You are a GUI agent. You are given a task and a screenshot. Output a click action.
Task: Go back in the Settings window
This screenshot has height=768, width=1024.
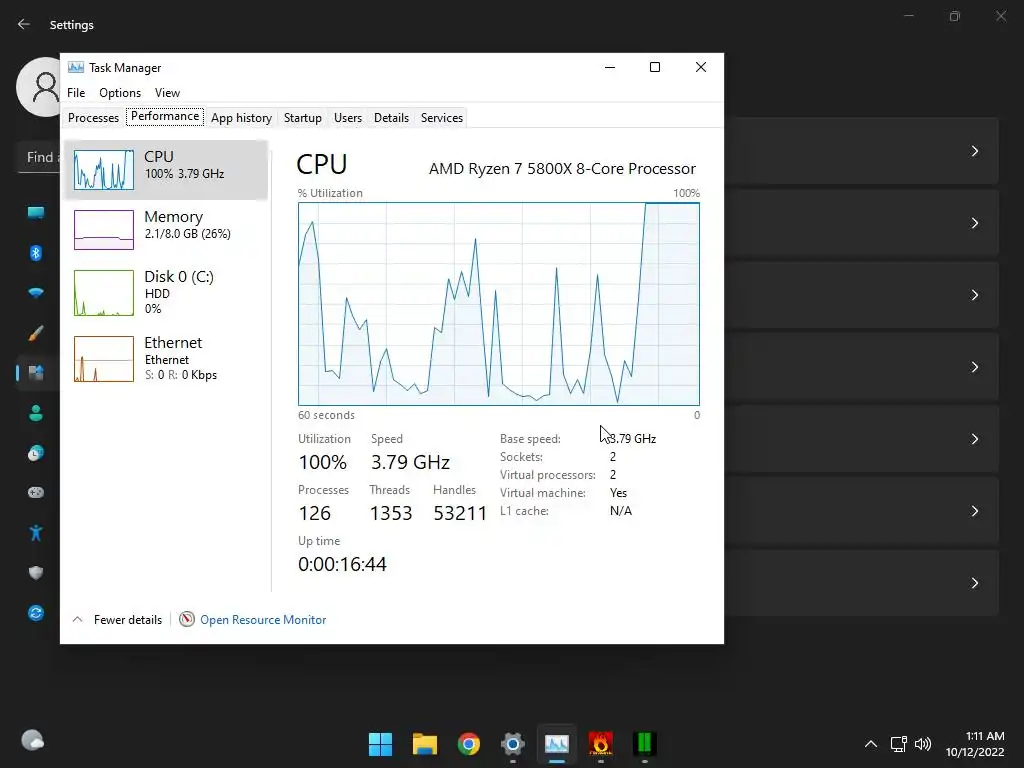click(x=24, y=24)
